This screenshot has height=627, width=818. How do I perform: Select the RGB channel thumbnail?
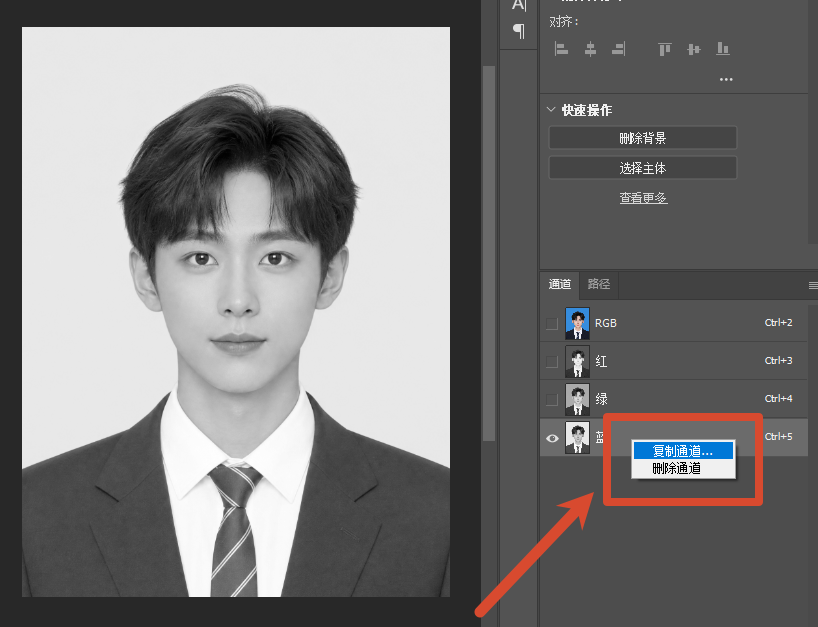coord(578,323)
